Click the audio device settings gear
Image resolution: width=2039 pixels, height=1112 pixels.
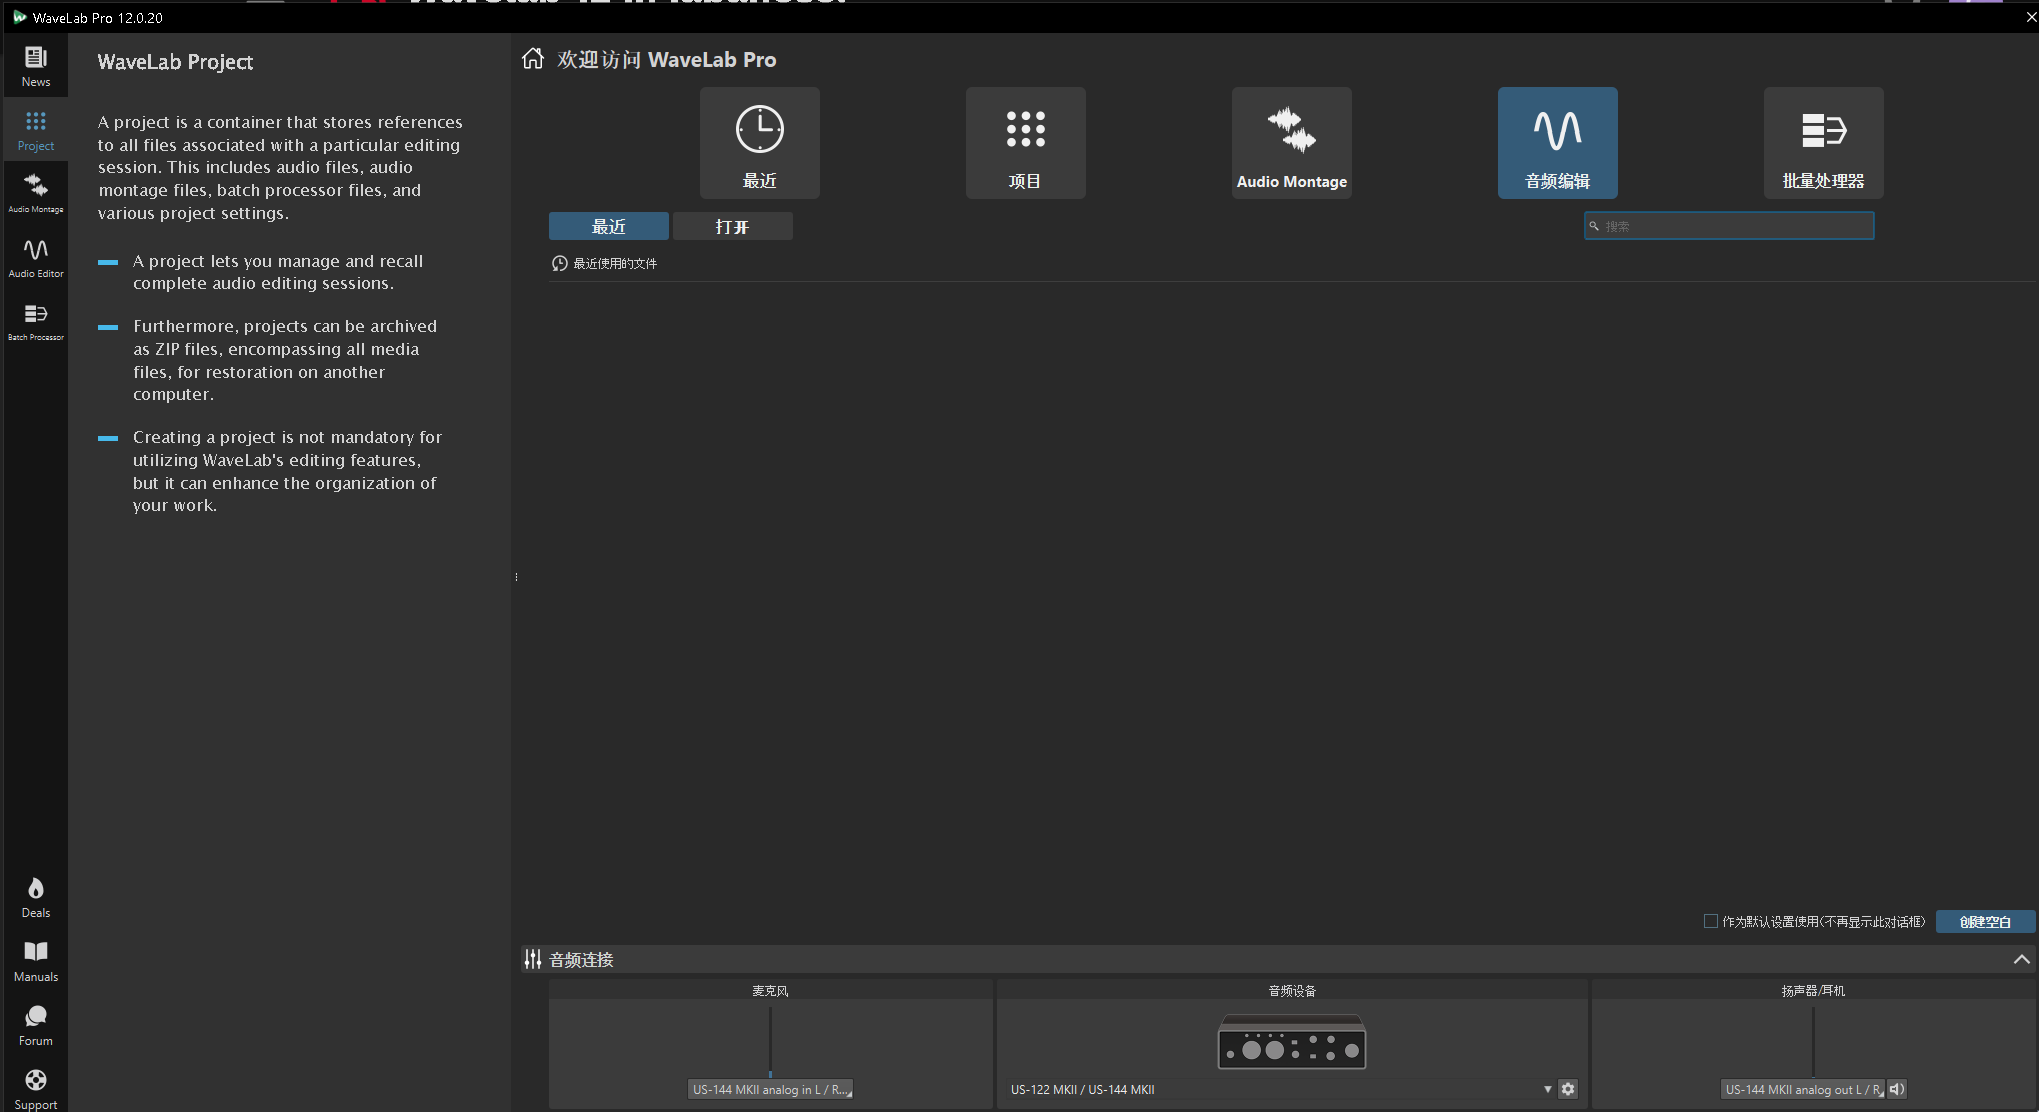tap(1568, 1089)
